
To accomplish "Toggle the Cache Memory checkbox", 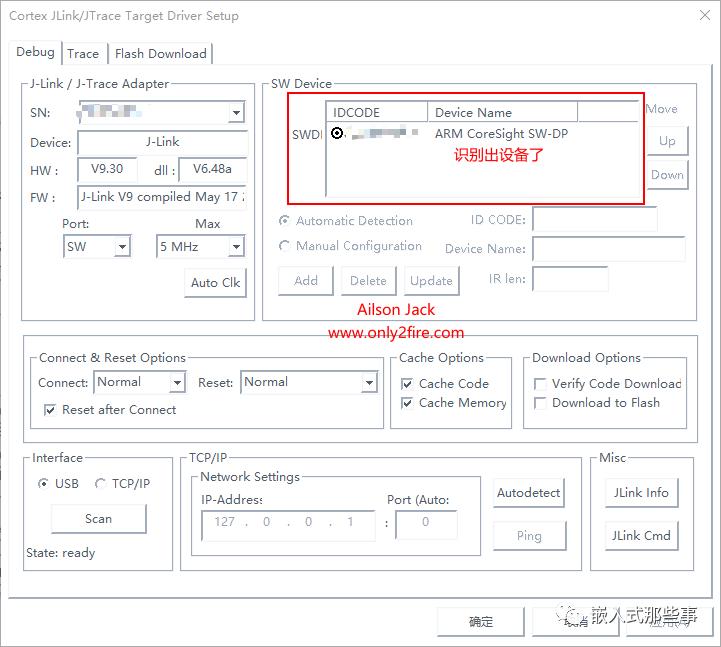I will pos(407,403).
